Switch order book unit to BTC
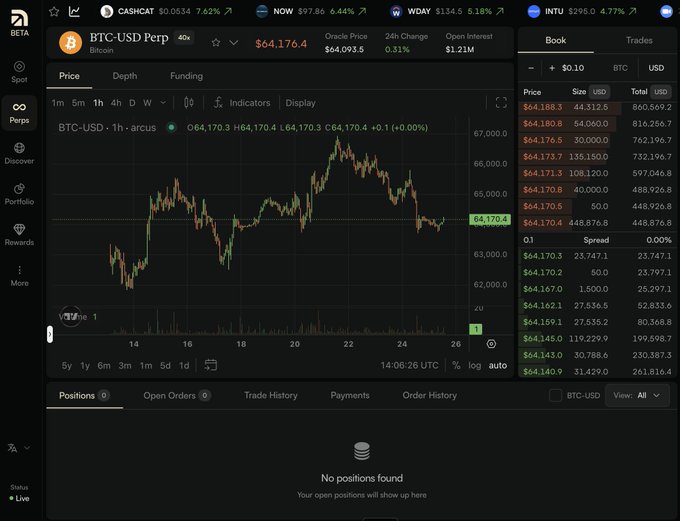The height and width of the screenshot is (521, 680). click(620, 68)
